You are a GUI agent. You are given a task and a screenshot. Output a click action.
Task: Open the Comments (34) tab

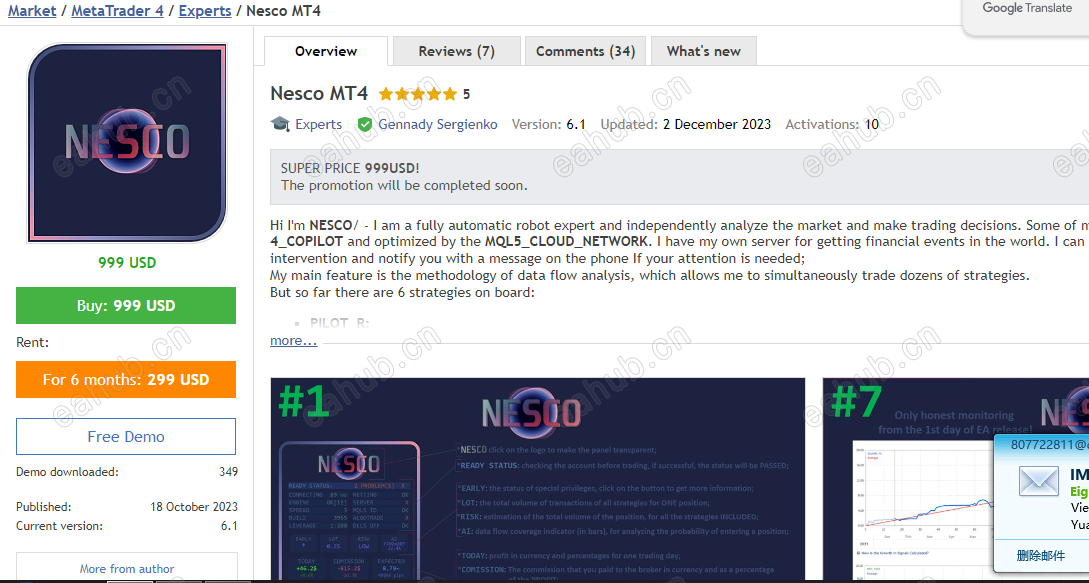(585, 51)
